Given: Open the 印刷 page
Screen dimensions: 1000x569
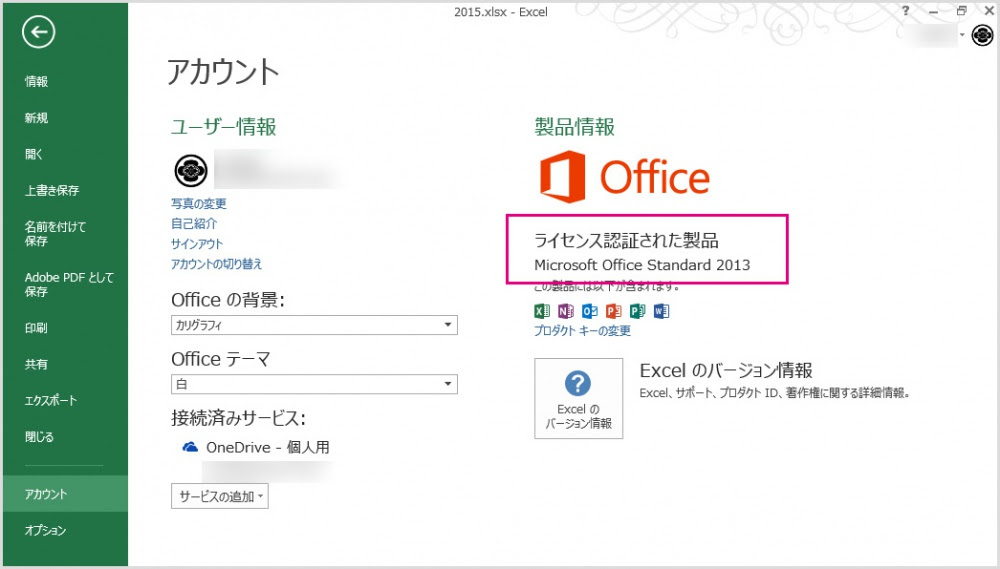Looking at the screenshot, I should (36, 328).
